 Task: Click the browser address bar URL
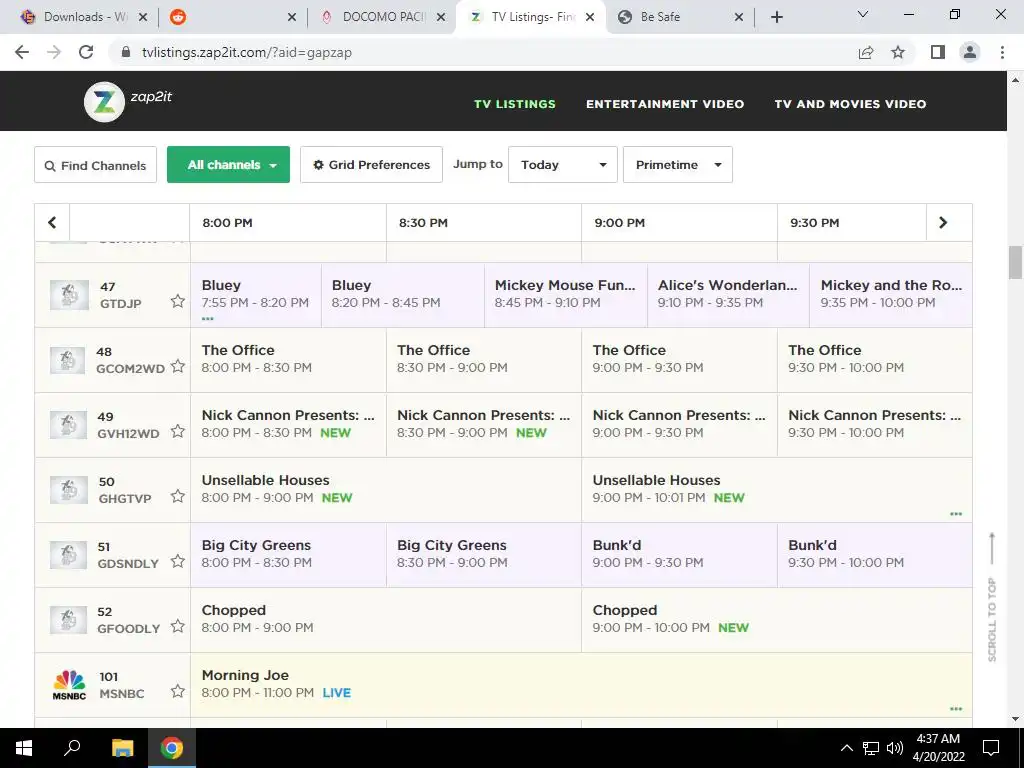click(247, 52)
